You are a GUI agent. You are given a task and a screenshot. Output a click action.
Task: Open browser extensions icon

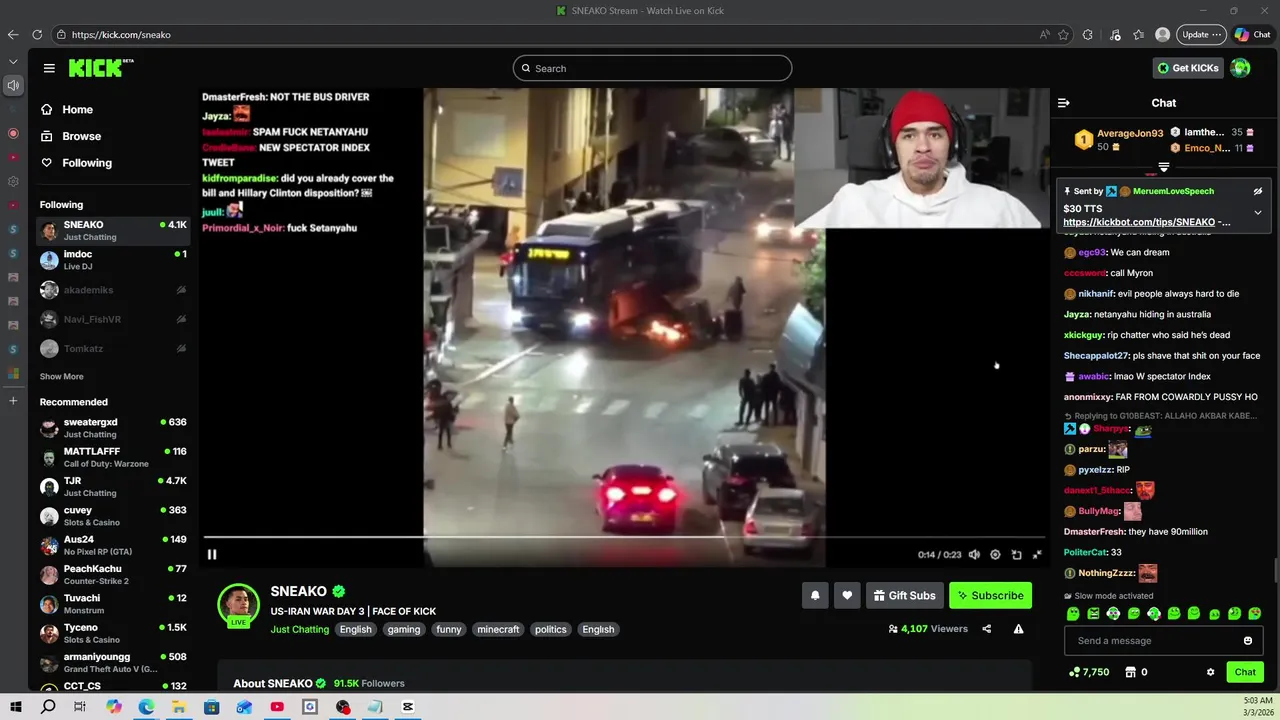[x=1088, y=34]
